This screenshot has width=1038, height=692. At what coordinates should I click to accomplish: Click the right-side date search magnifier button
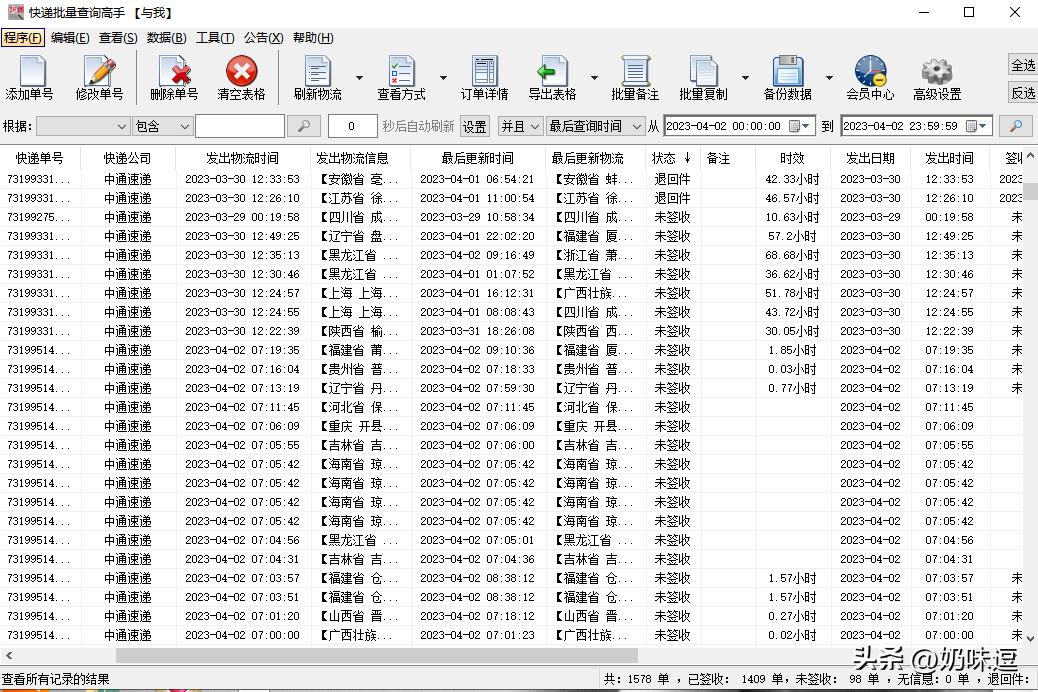(x=1015, y=126)
